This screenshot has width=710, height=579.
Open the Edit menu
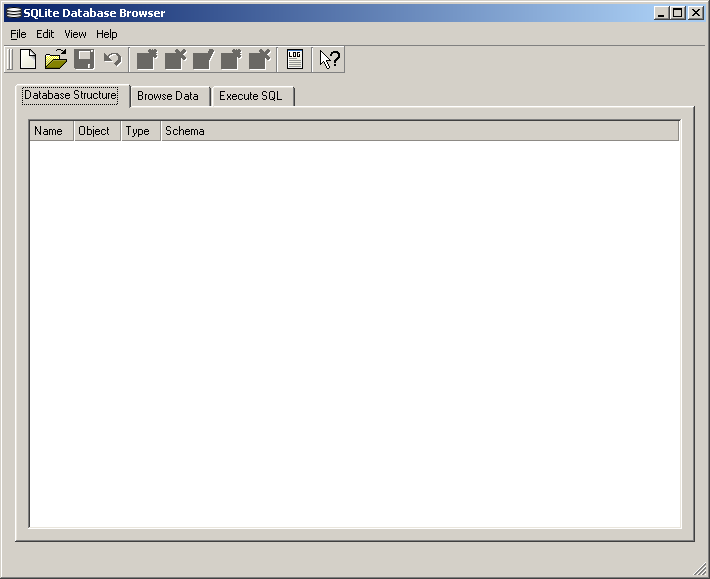(x=45, y=34)
